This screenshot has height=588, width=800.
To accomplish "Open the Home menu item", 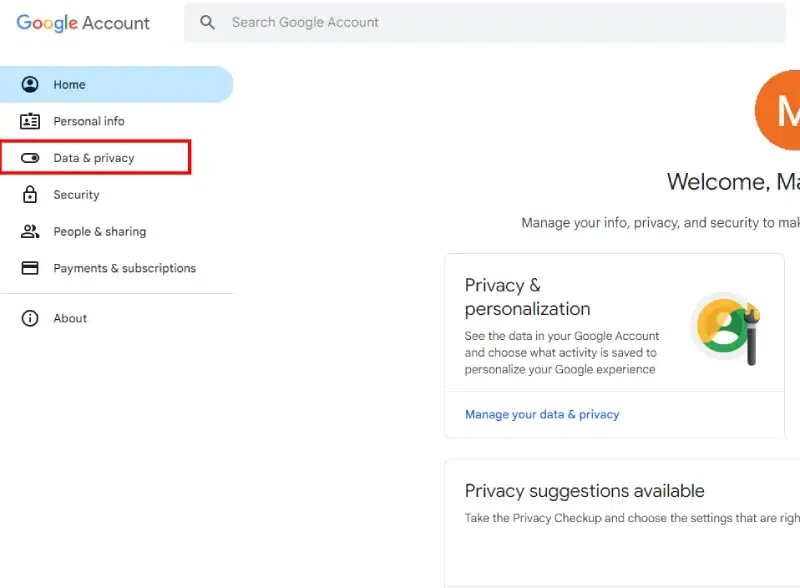I will click(x=69, y=85).
